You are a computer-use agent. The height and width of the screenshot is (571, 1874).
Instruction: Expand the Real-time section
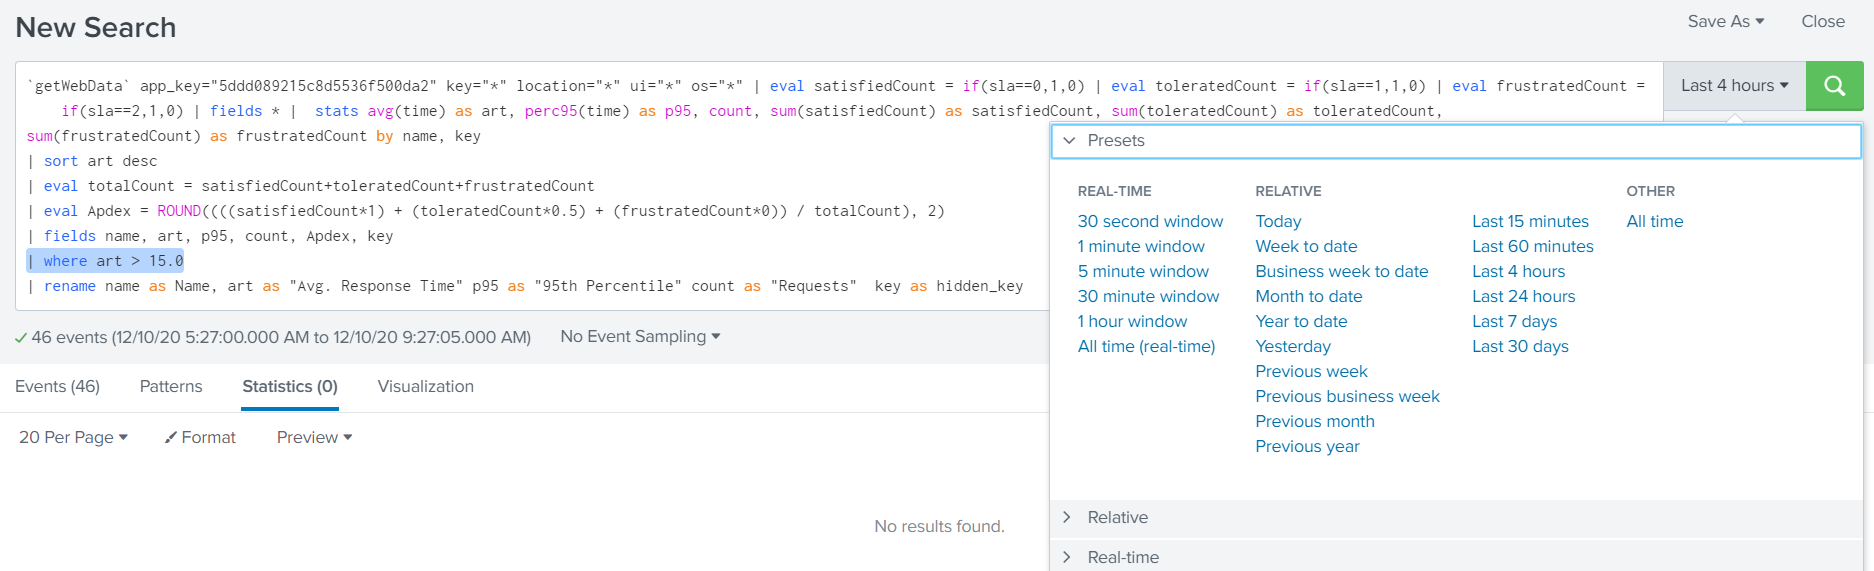pyautogui.click(x=1122, y=557)
